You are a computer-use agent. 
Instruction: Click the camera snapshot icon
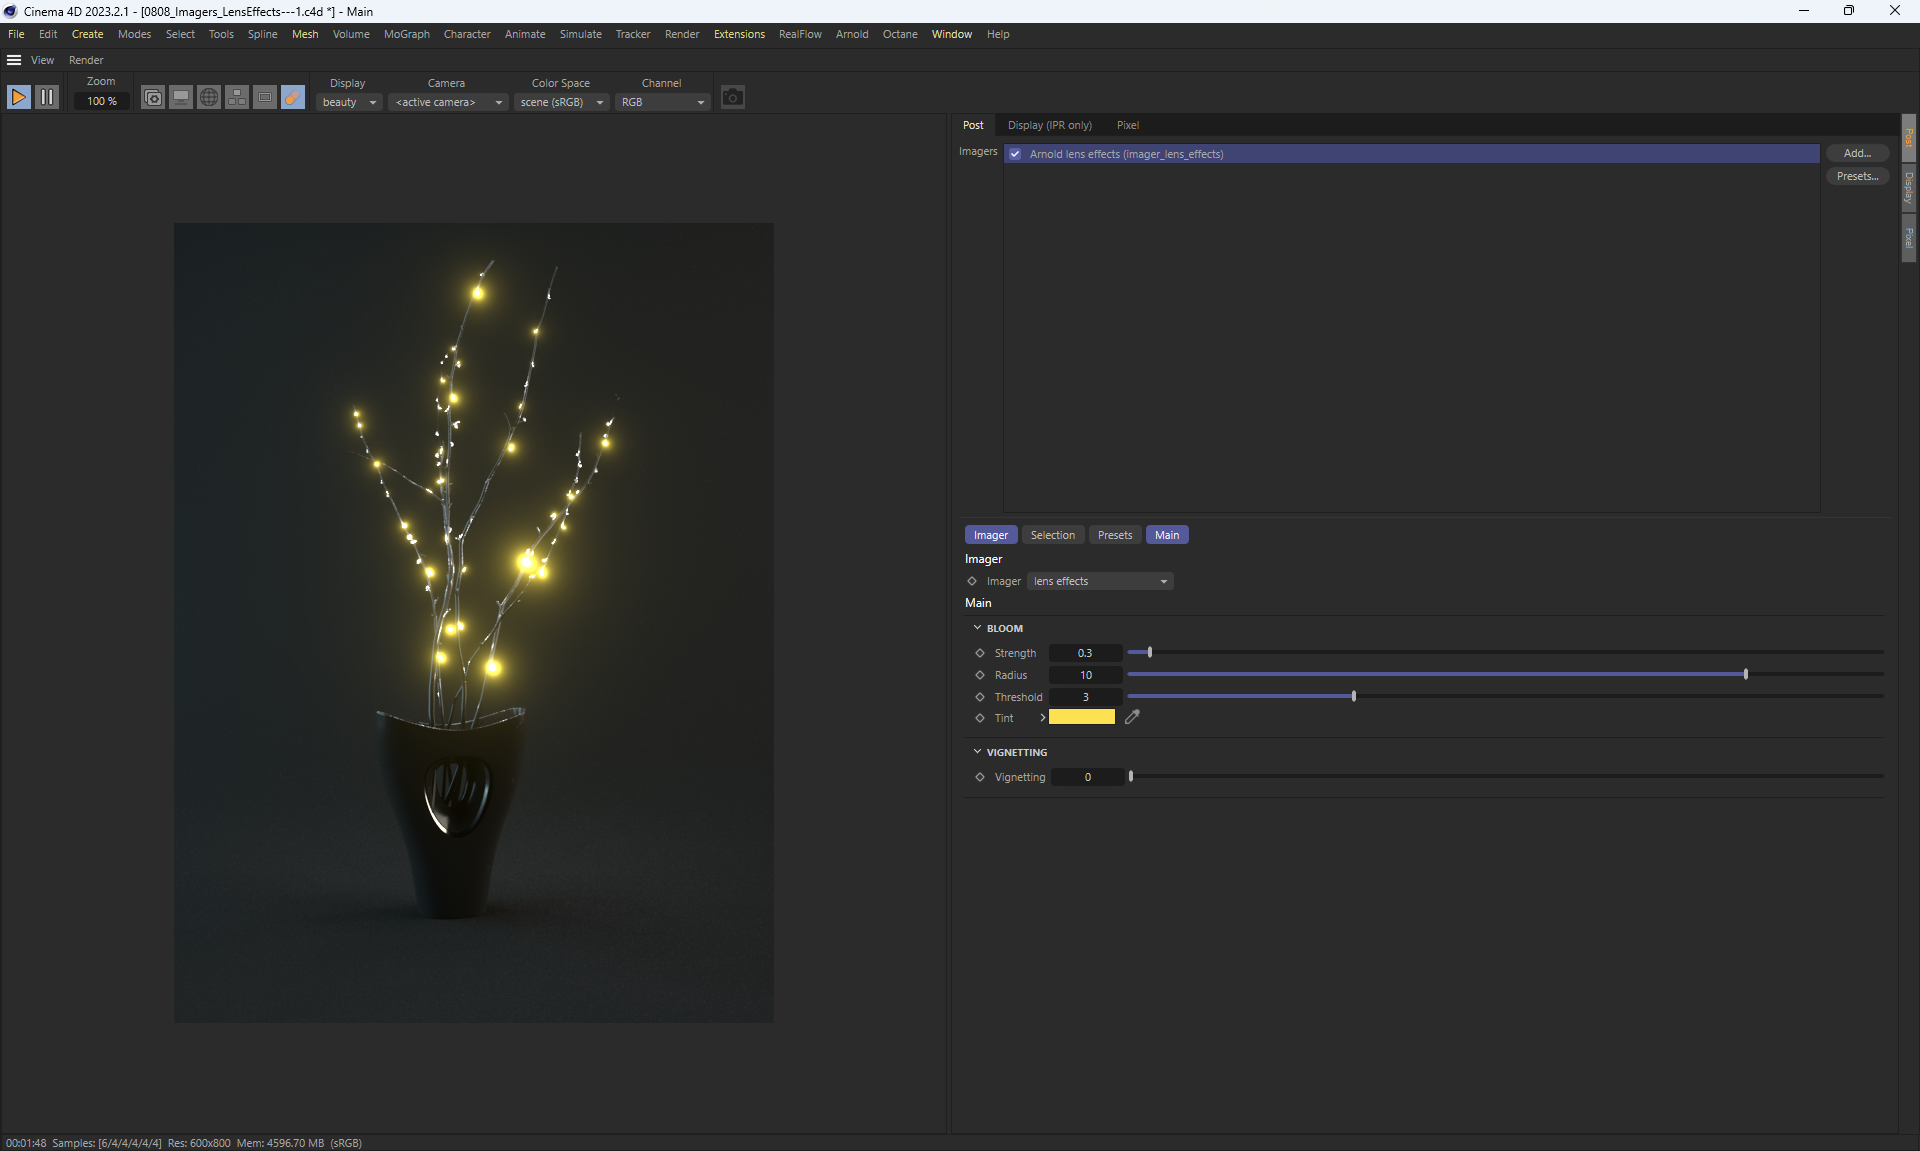(x=733, y=97)
